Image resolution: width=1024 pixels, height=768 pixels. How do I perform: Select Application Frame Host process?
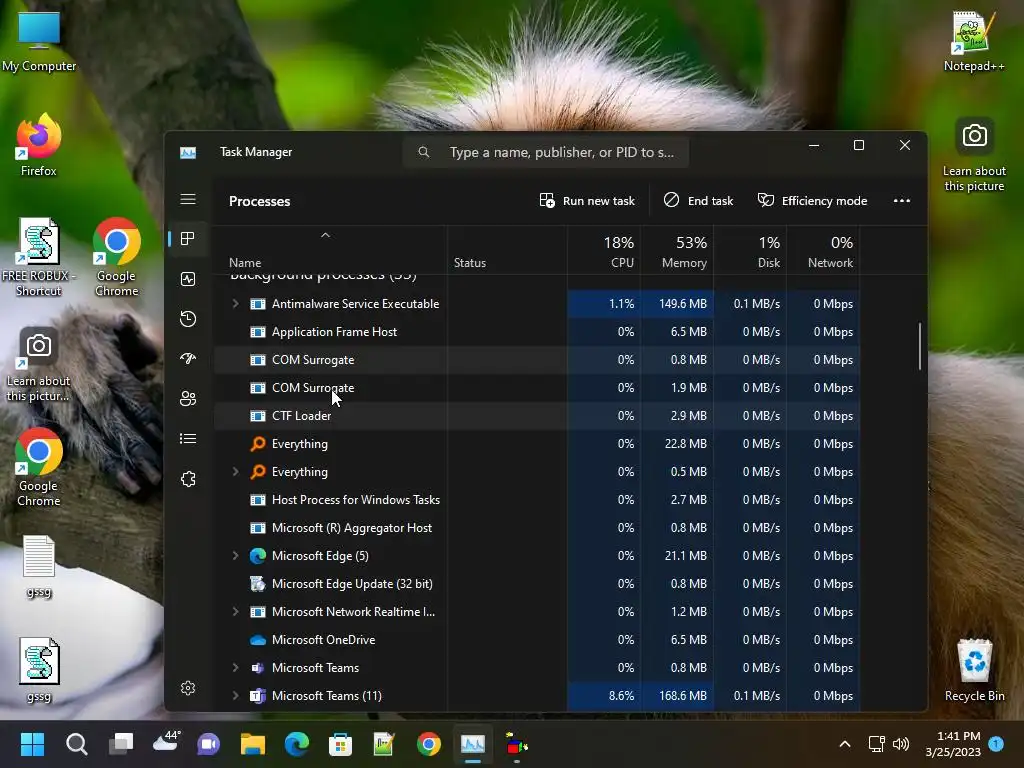[537, 332]
